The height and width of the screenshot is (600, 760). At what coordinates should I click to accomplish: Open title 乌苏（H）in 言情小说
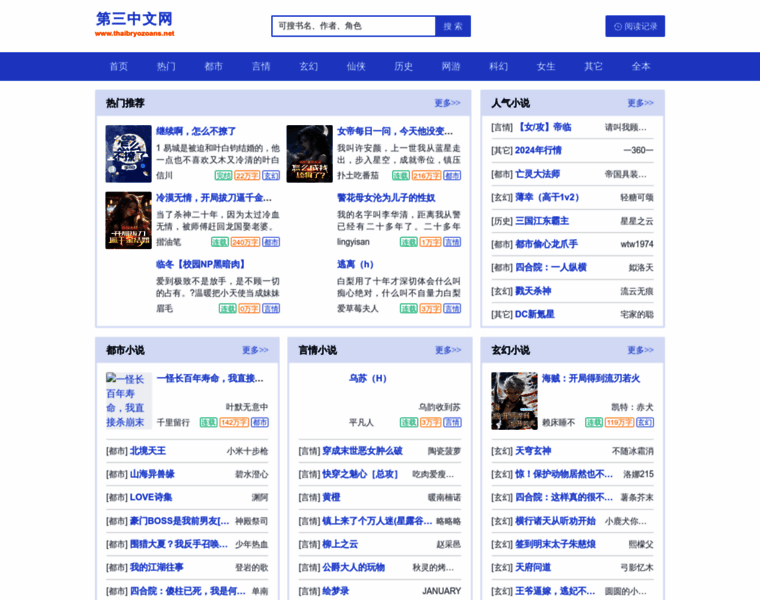pos(368,379)
